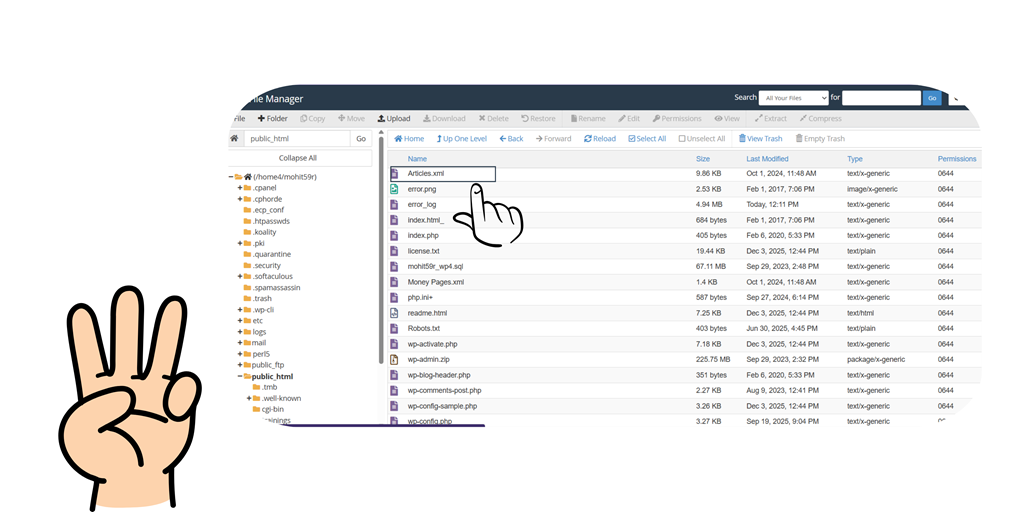Click the blue search Go button
Screen dimensions: 1024x512
pos(932,98)
